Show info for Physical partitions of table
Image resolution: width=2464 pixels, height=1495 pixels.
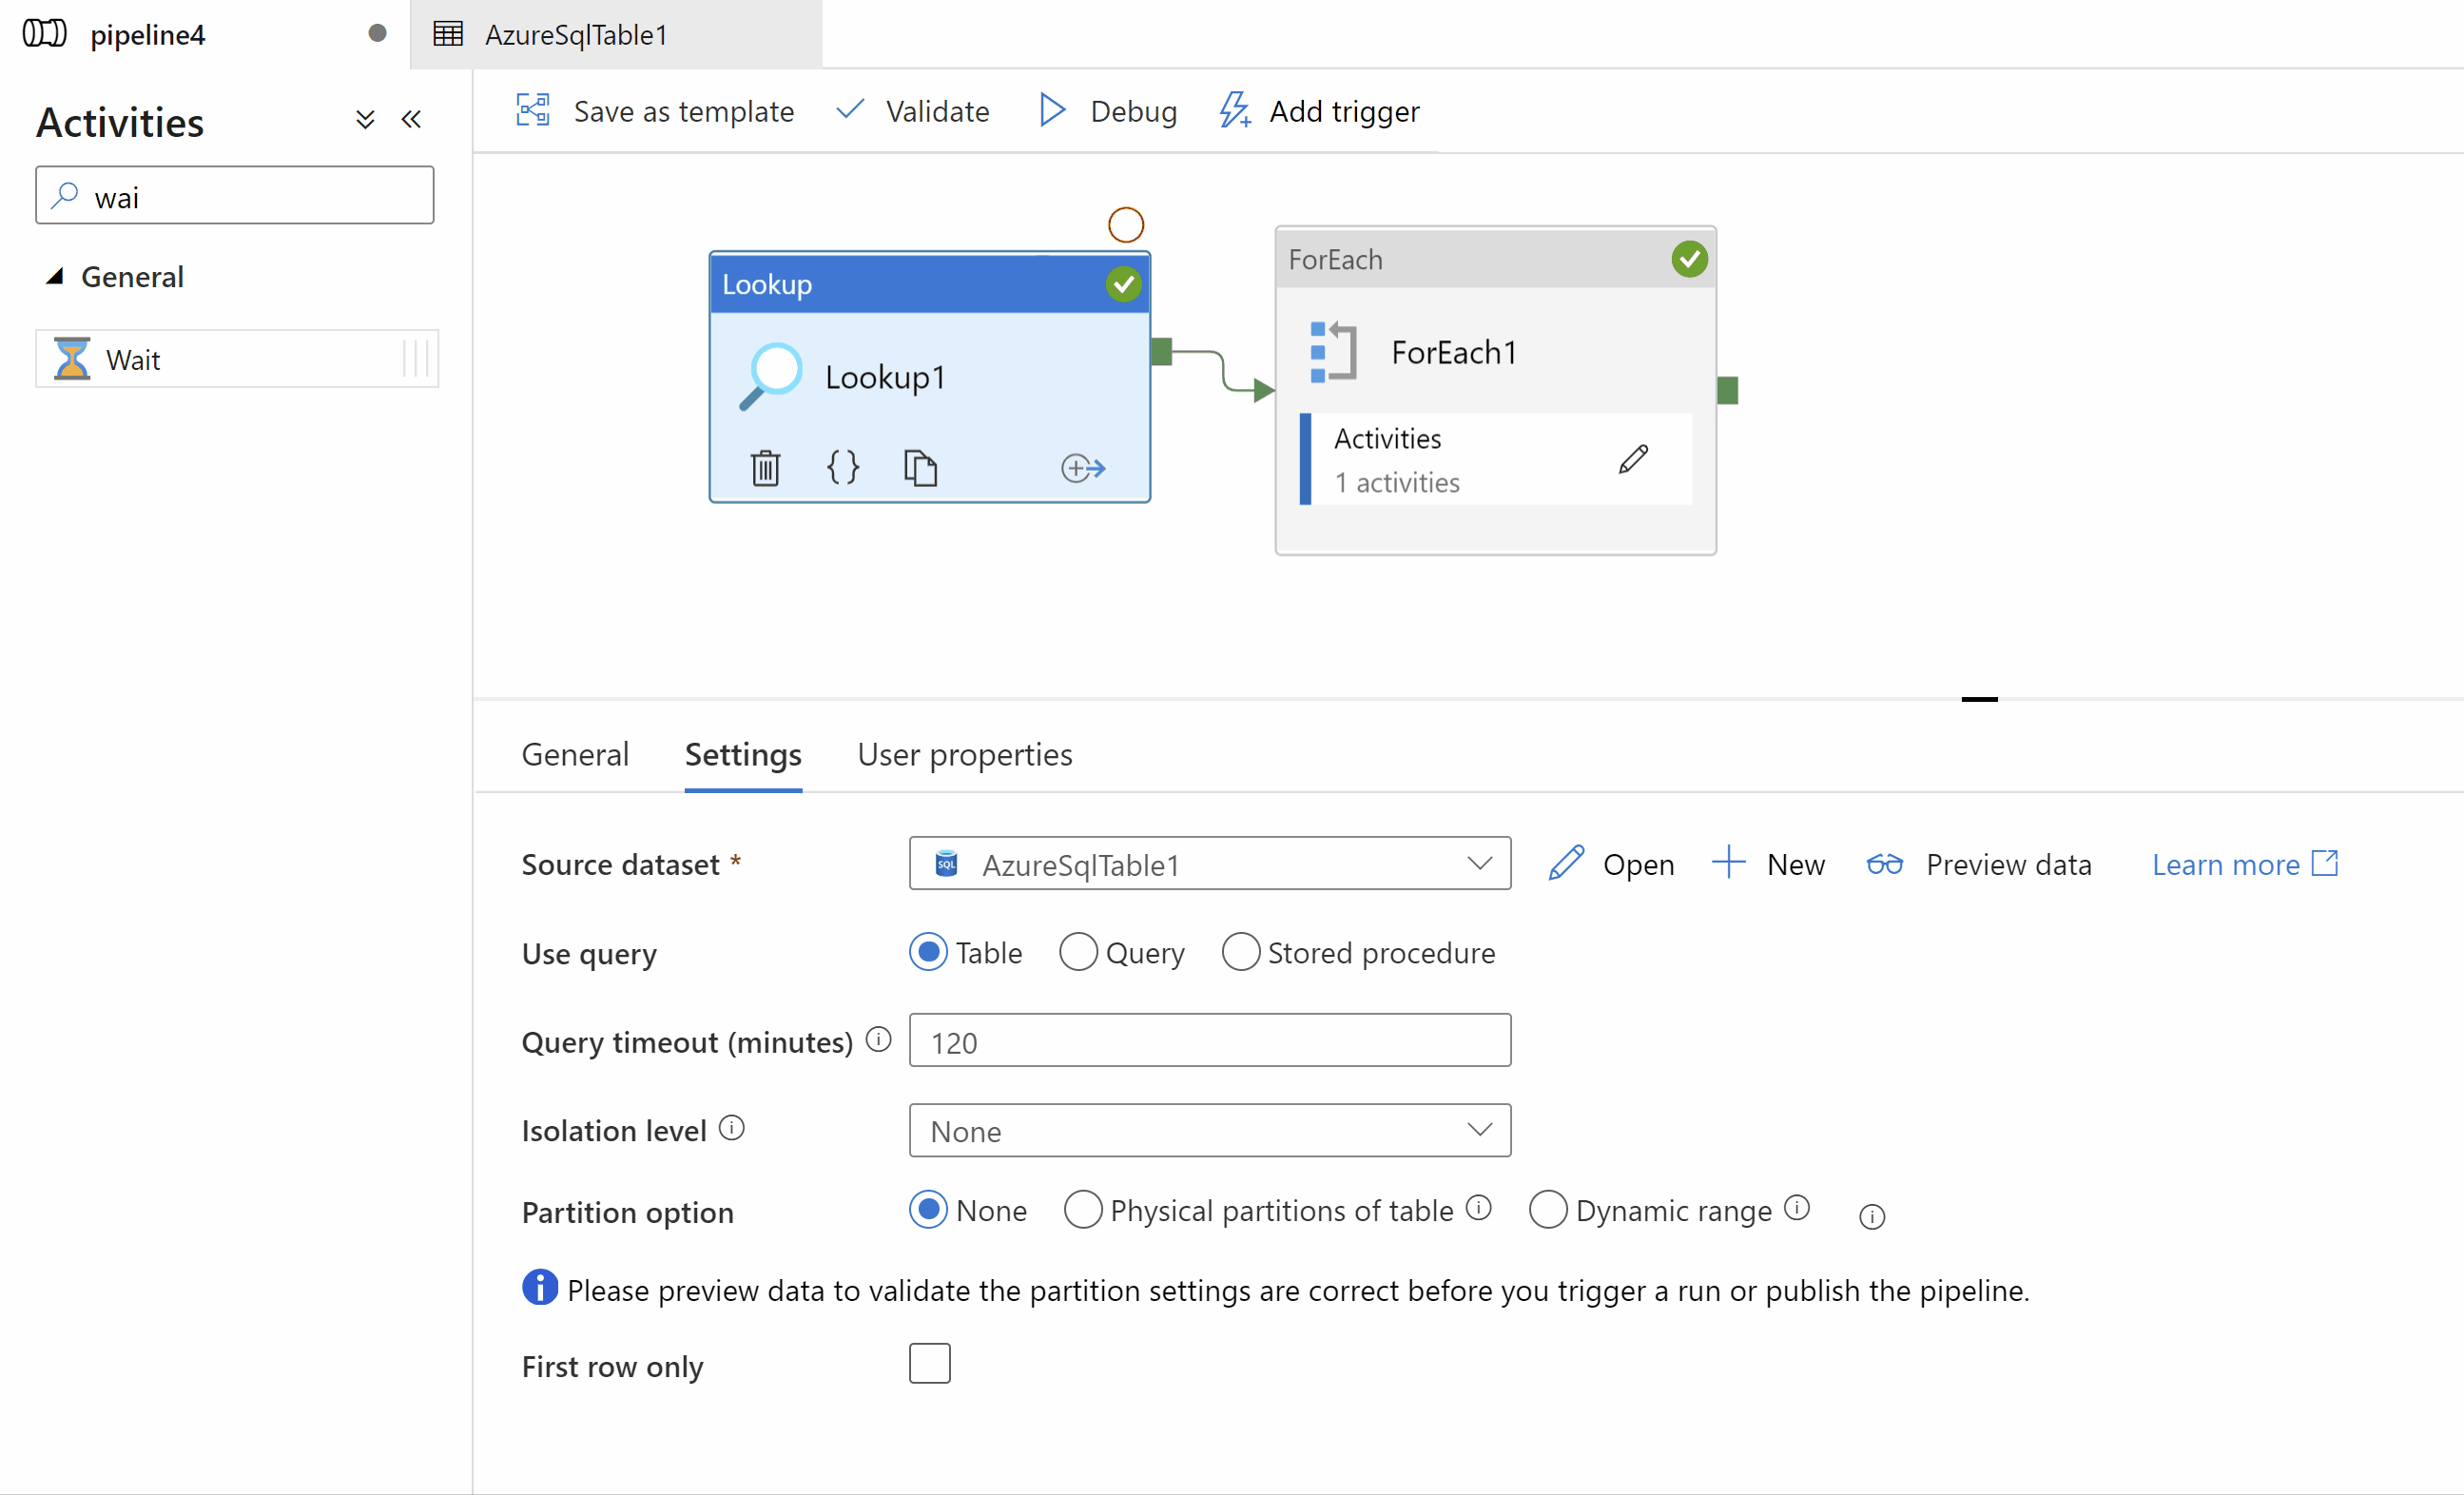[1479, 1208]
